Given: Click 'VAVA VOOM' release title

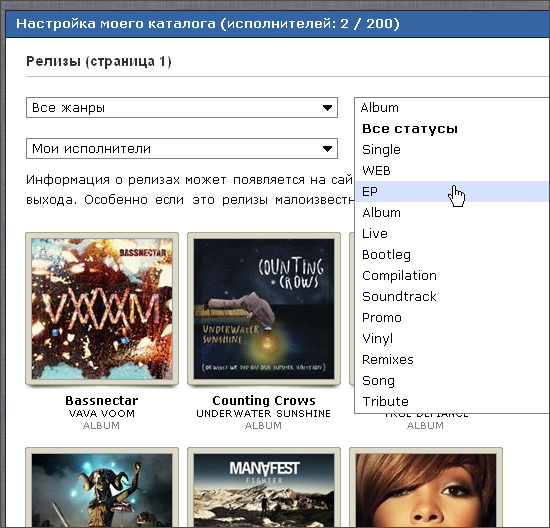Looking at the screenshot, I should coord(102,414).
